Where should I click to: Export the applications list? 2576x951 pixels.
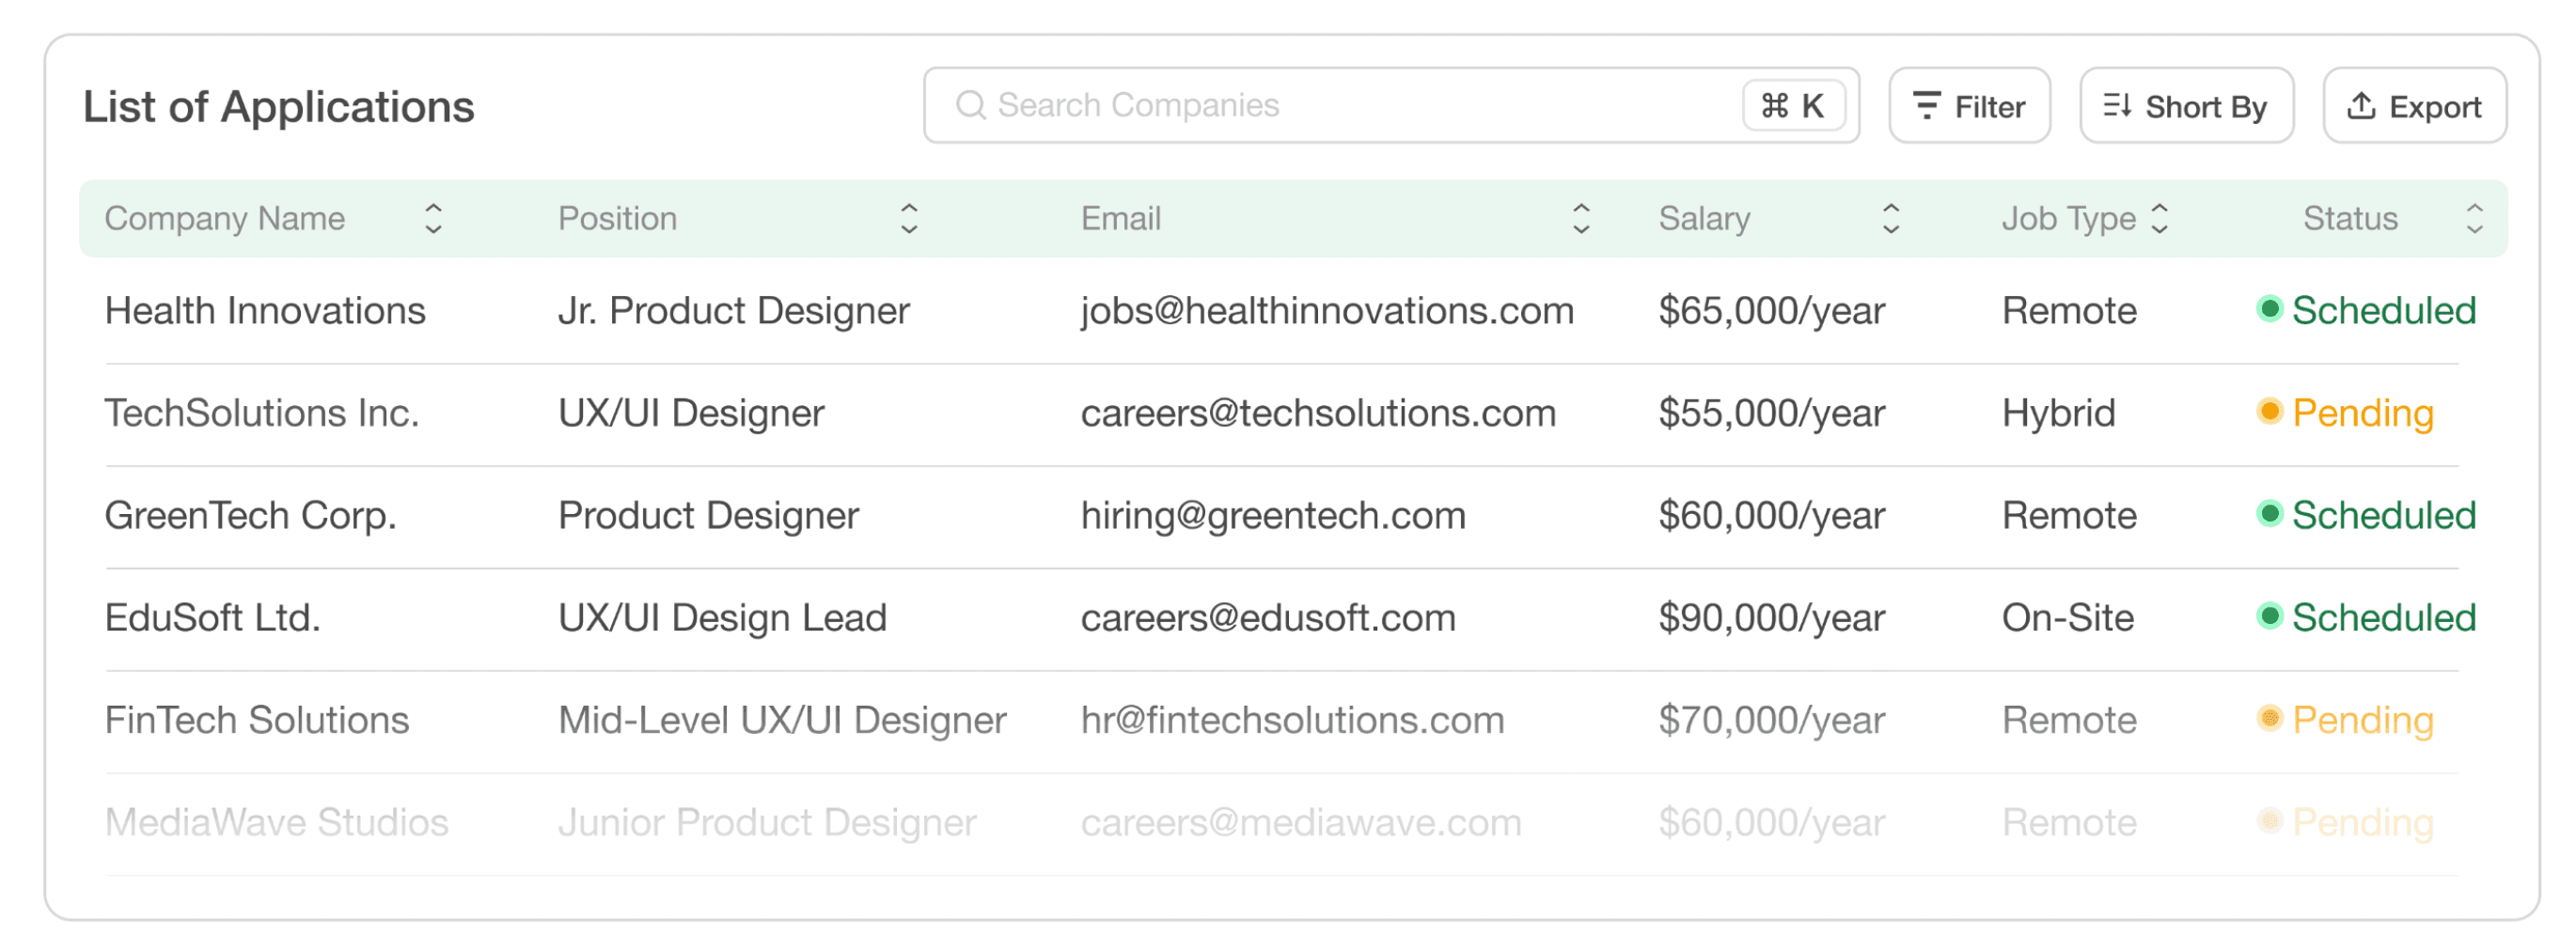[2414, 106]
